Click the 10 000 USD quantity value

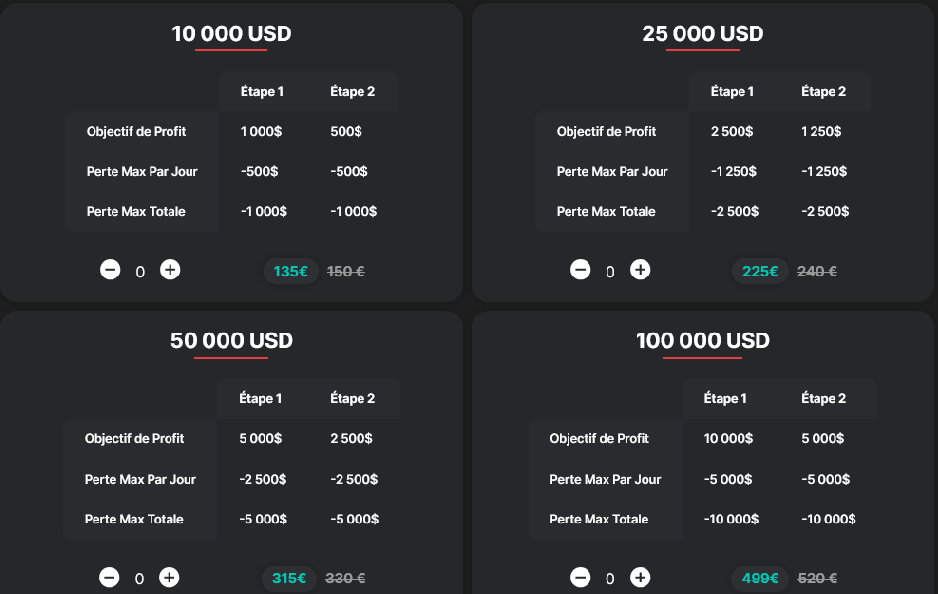[140, 272]
